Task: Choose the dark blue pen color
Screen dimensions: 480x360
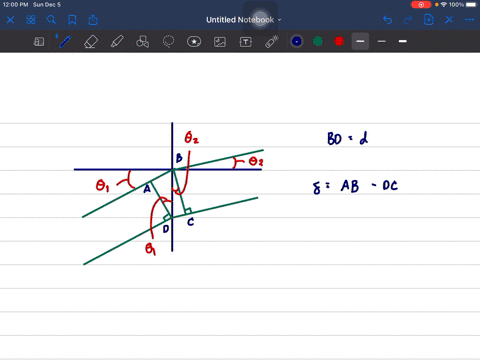Action: 297,41
